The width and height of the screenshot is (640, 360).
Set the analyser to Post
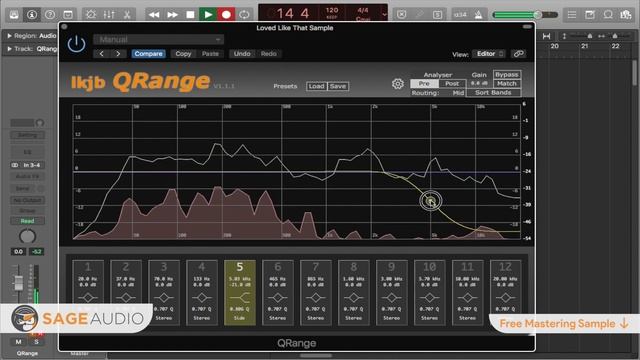(x=452, y=83)
